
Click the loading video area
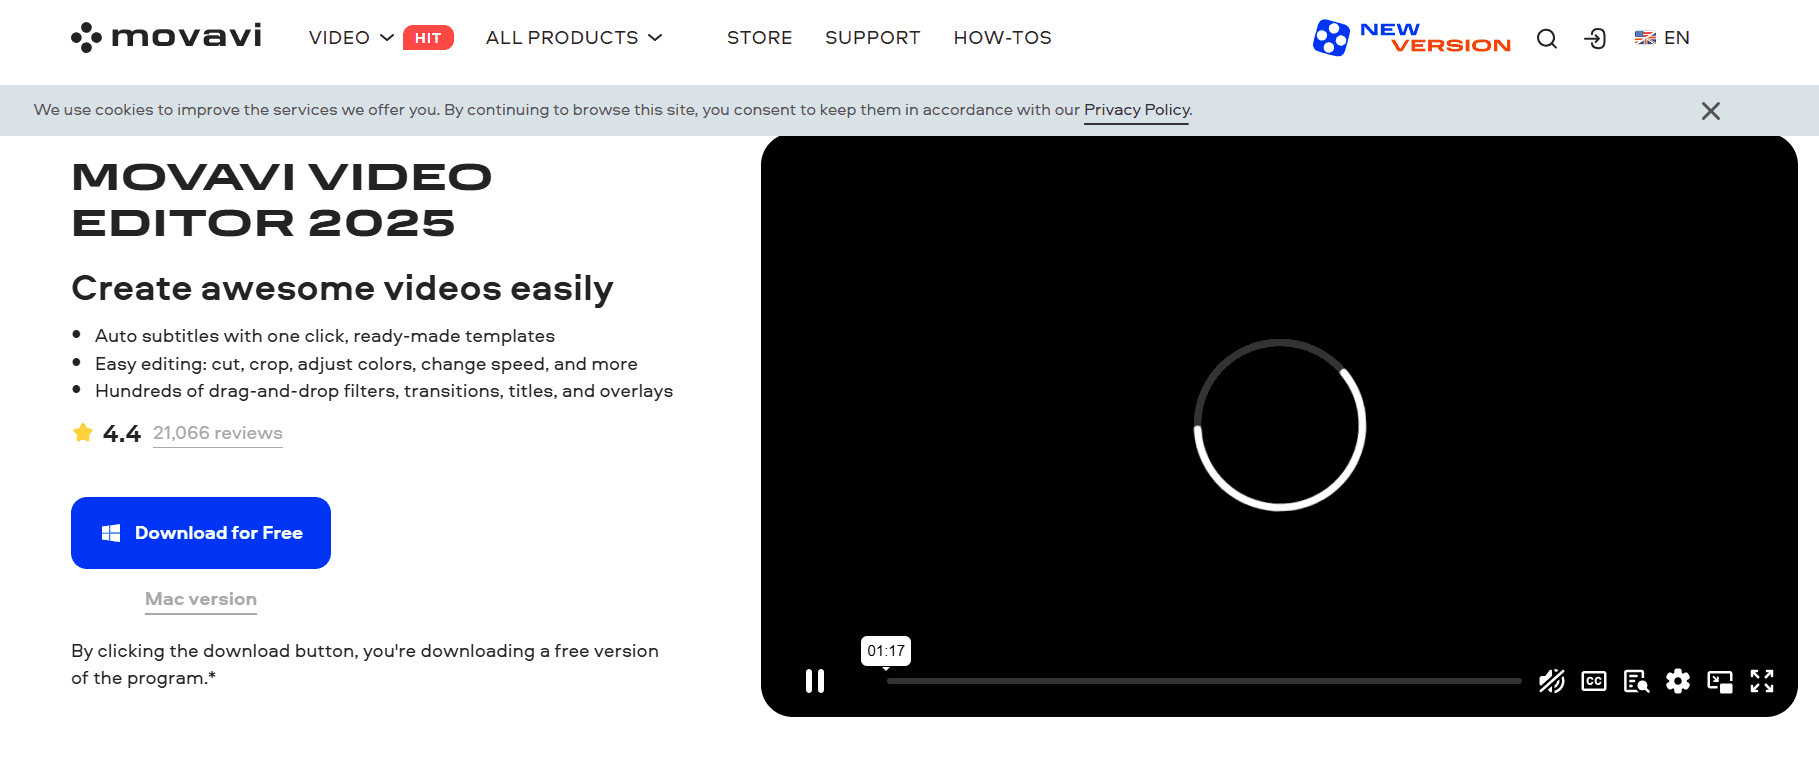coord(1279,425)
